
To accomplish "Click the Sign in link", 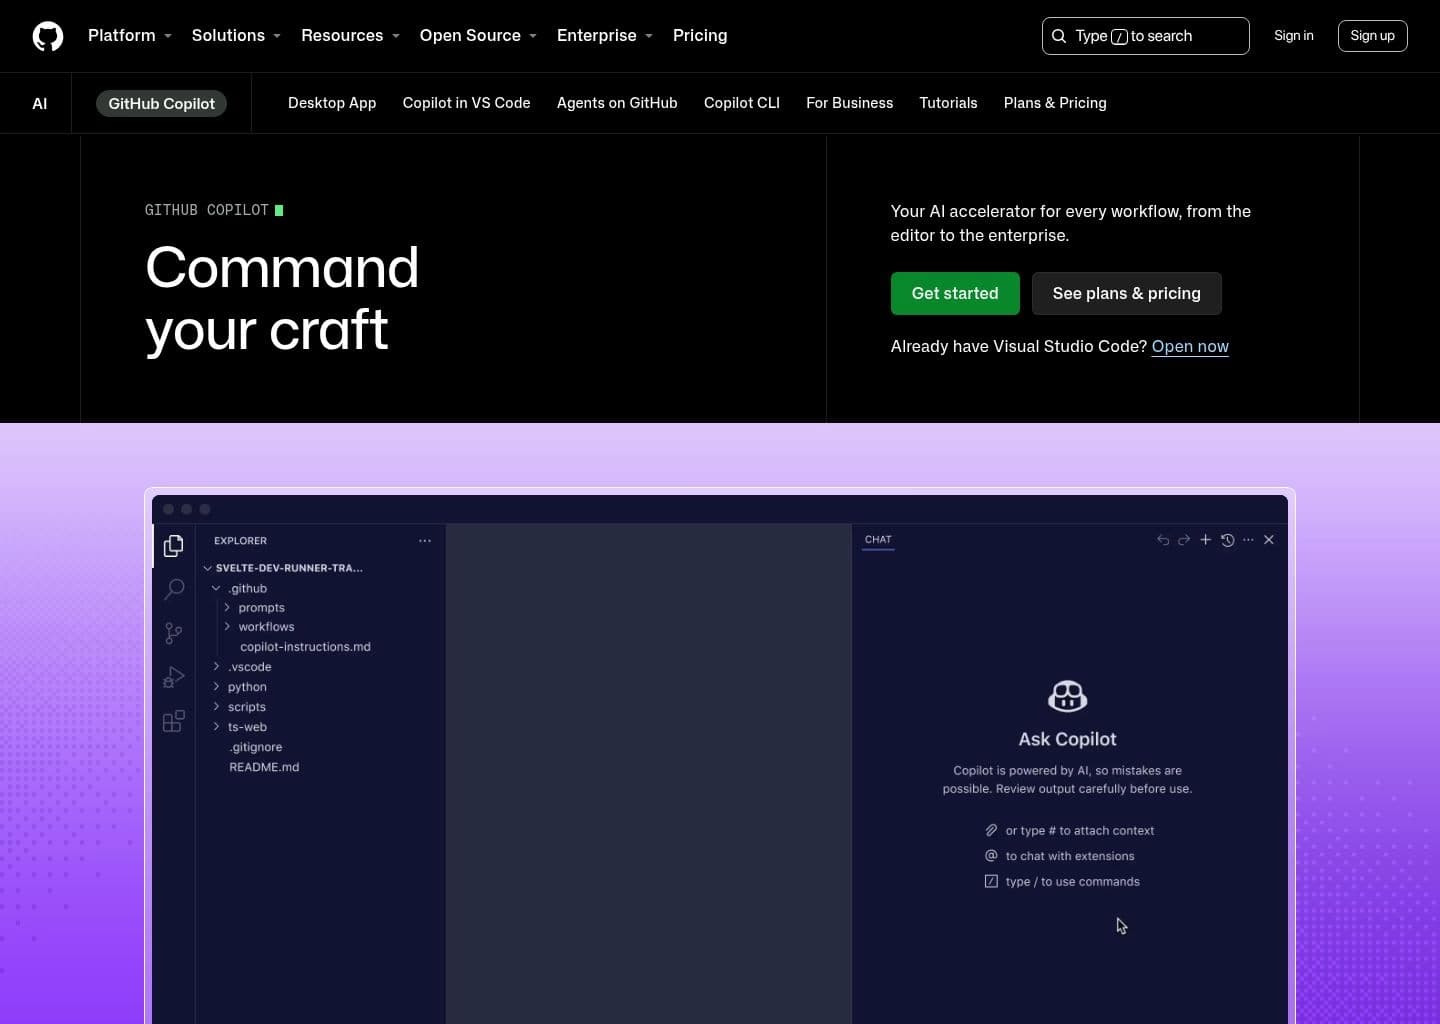I will coord(1294,36).
